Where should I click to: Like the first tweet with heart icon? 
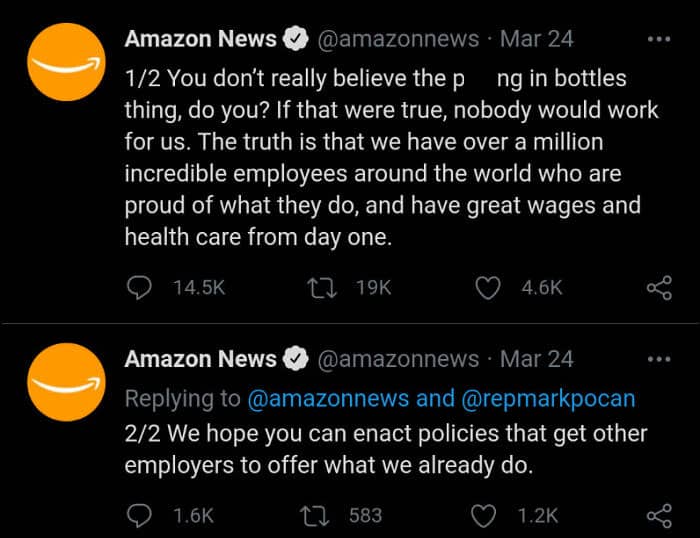click(x=487, y=288)
